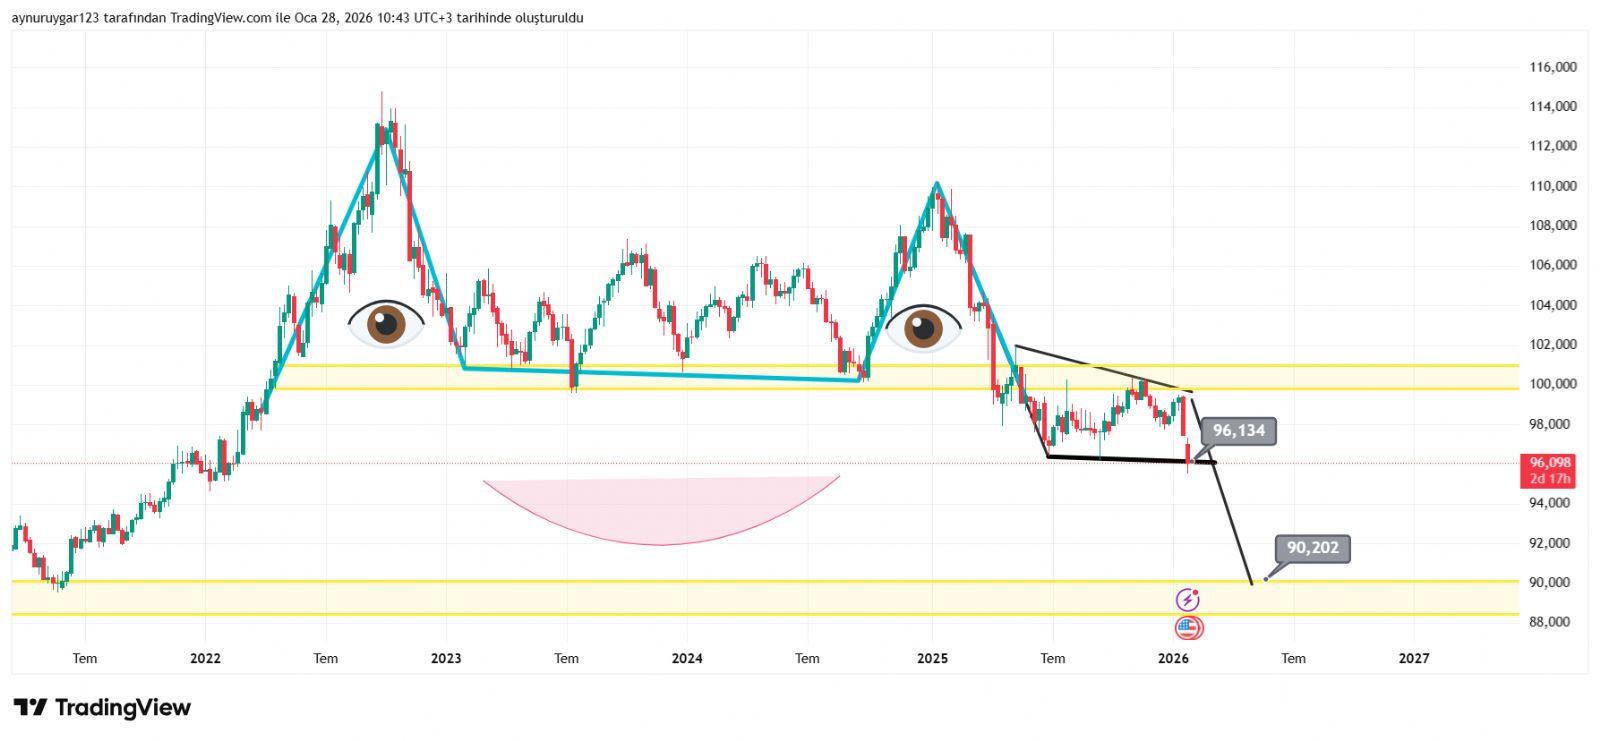Click the 2027 label on time axis

(1413, 658)
